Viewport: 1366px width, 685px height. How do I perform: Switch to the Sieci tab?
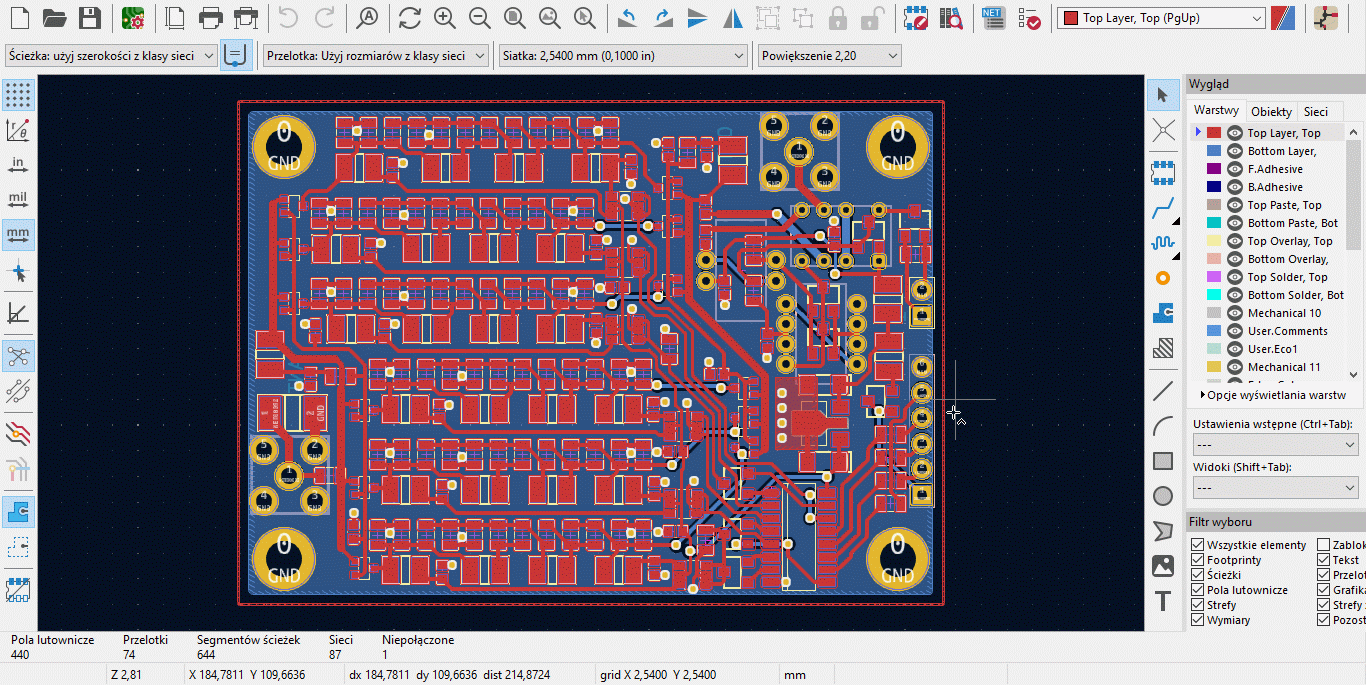[x=1315, y=112]
